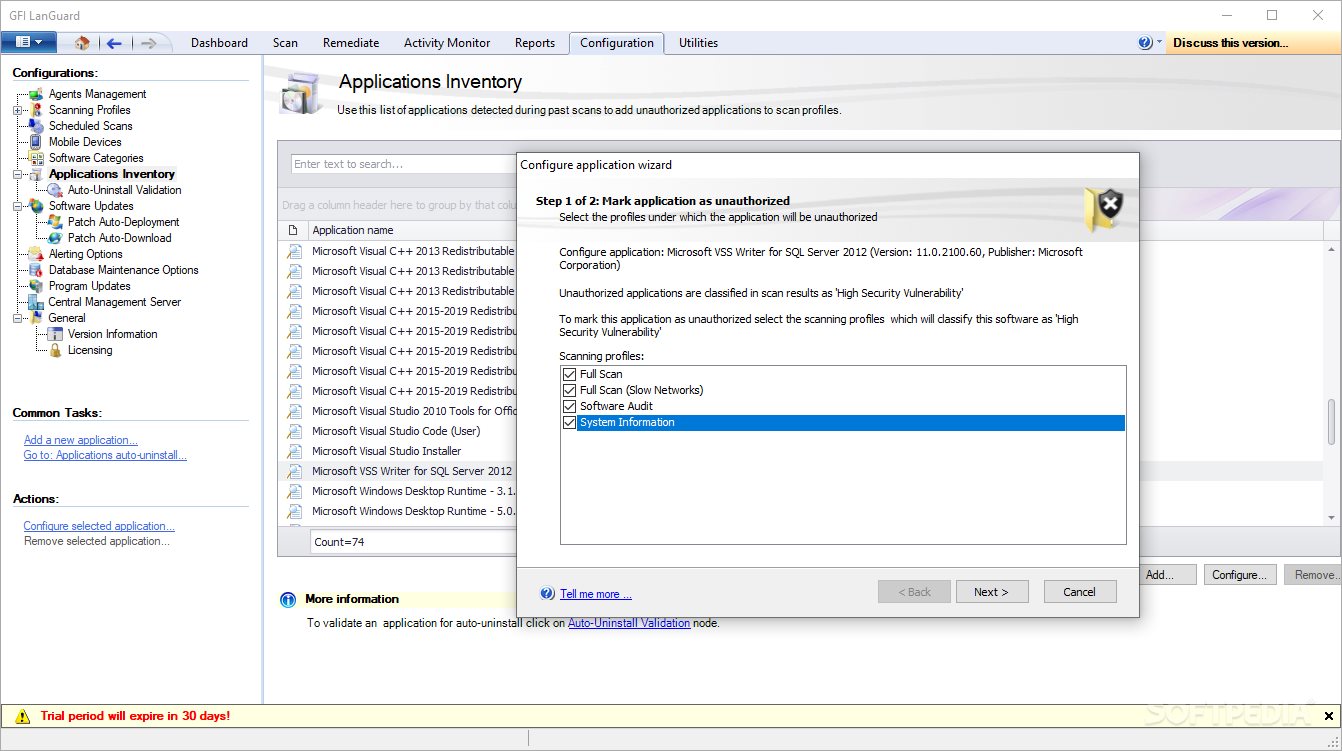
Task: Open the Scan tab
Action: 285,43
